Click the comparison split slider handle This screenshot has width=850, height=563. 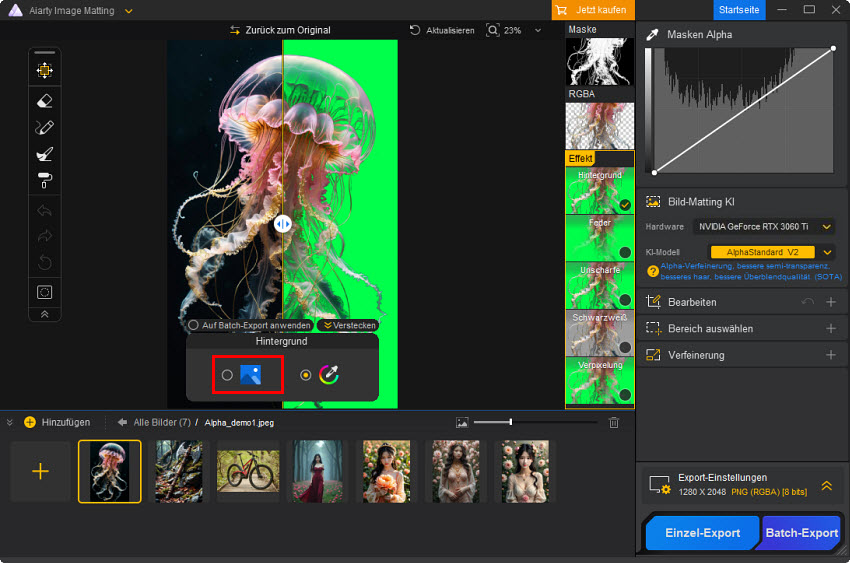tap(282, 223)
